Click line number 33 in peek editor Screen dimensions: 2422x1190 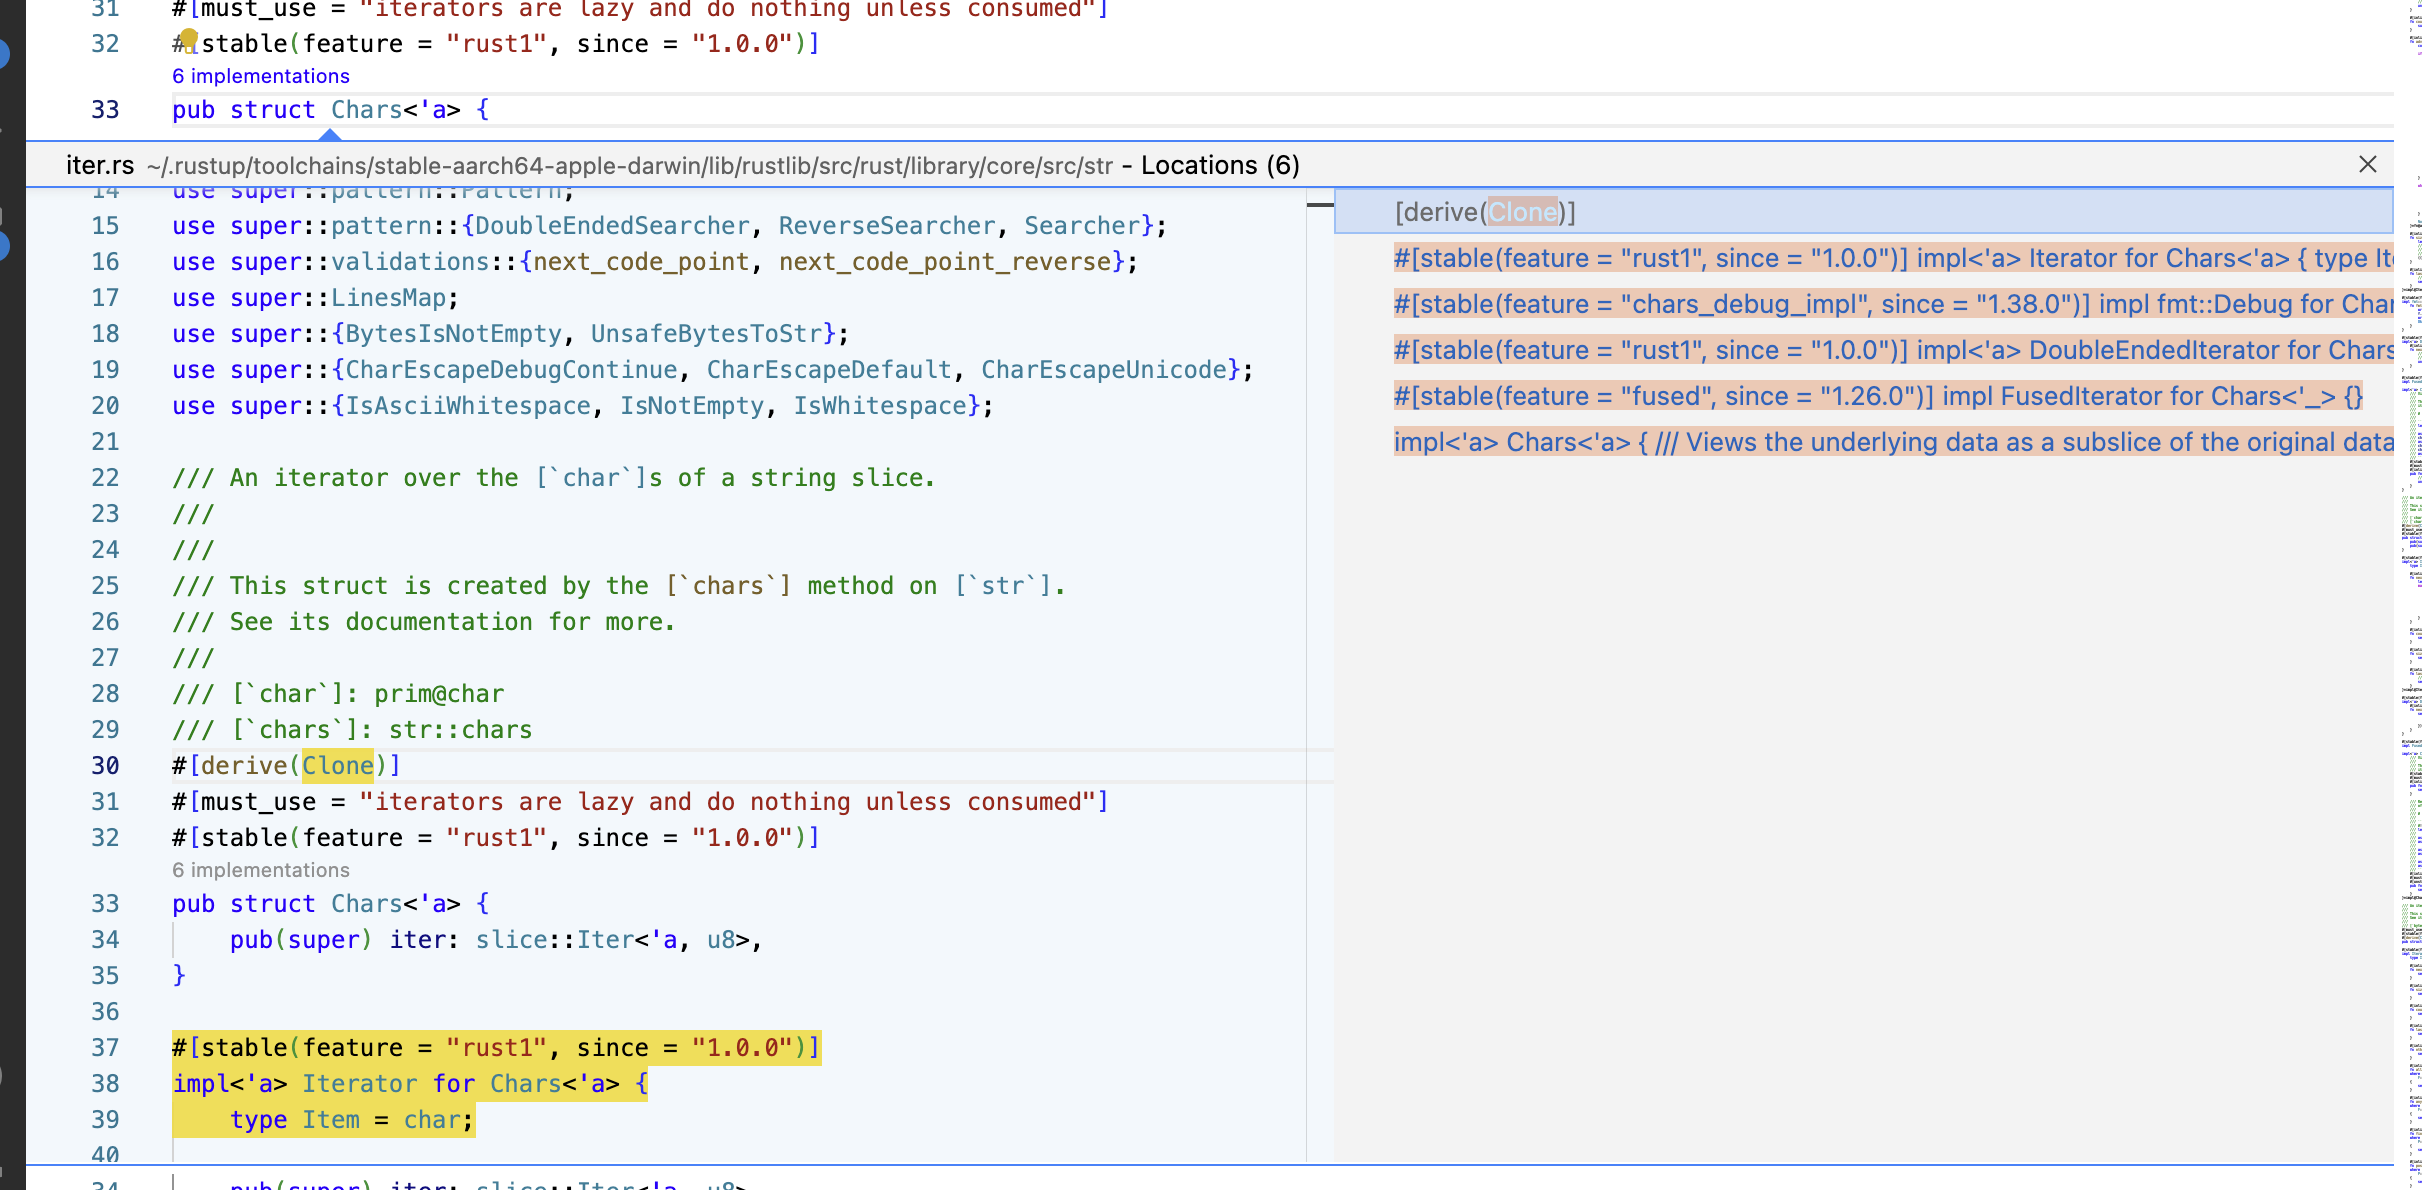(105, 904)
